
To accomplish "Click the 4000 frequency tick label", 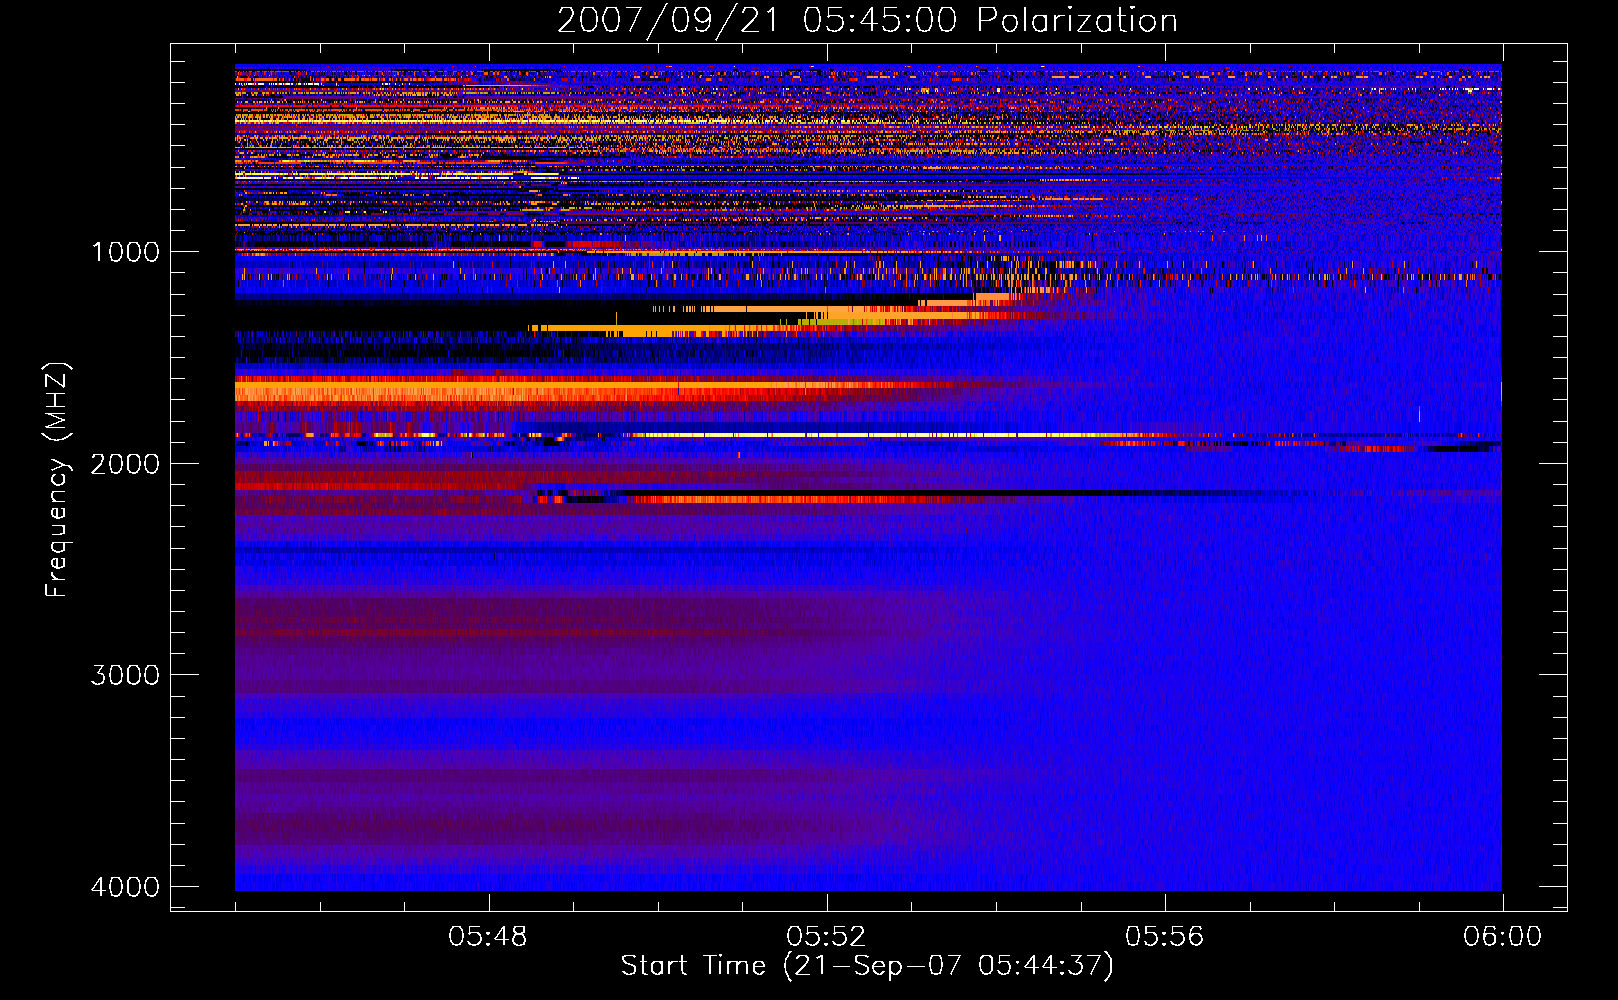I will (125, 887).
